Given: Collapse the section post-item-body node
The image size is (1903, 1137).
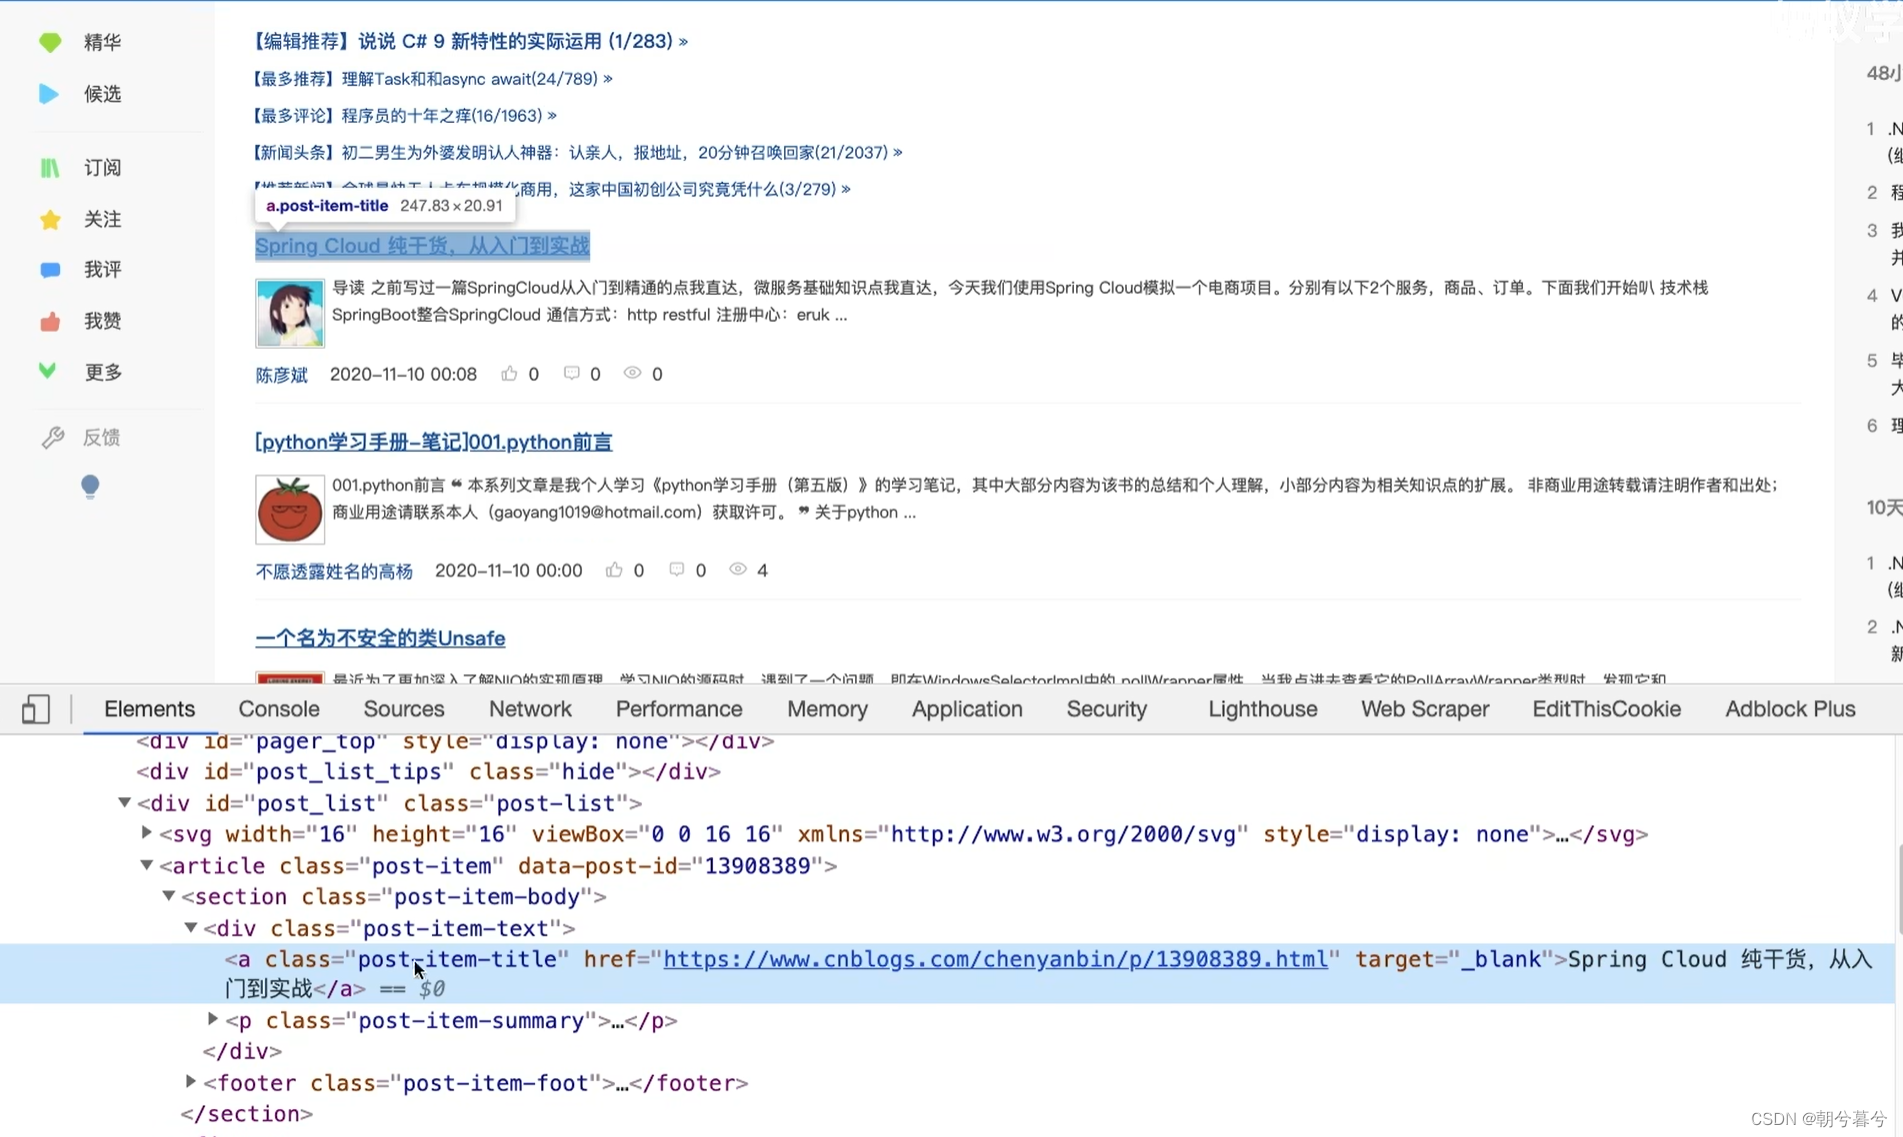Looking at the screenshot, I should point(169,896).
